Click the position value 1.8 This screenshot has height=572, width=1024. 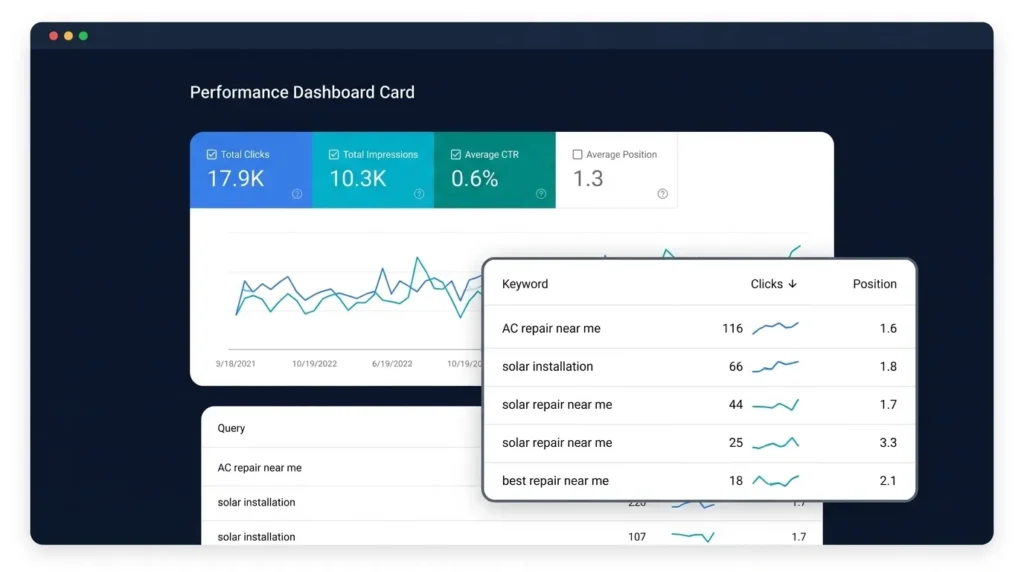(888, 366)
